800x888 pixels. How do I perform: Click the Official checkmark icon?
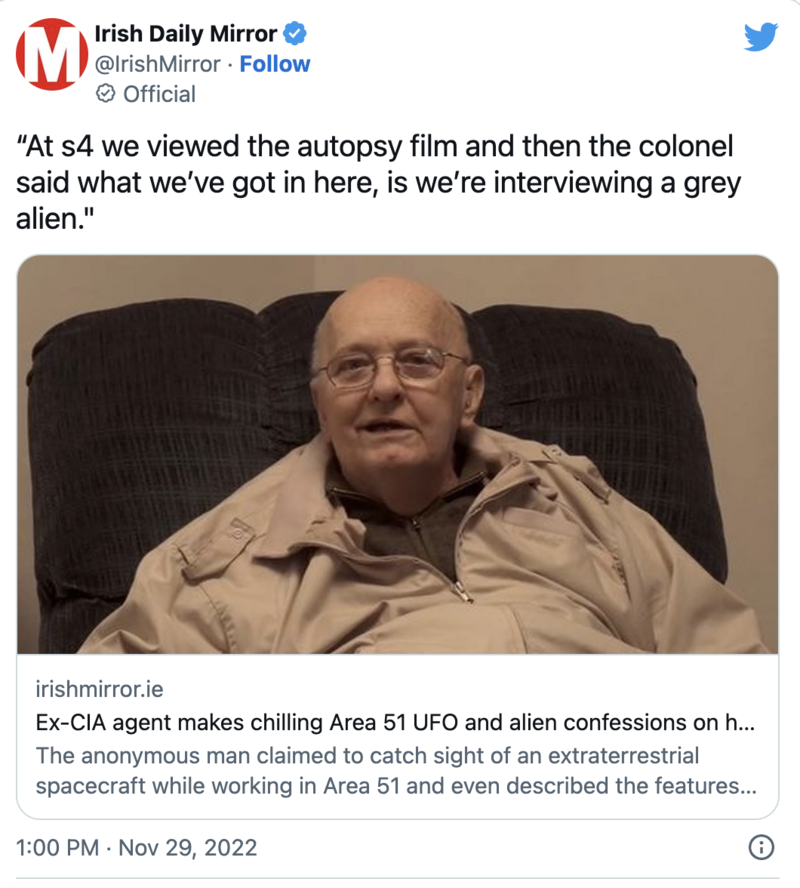[106, 93]
